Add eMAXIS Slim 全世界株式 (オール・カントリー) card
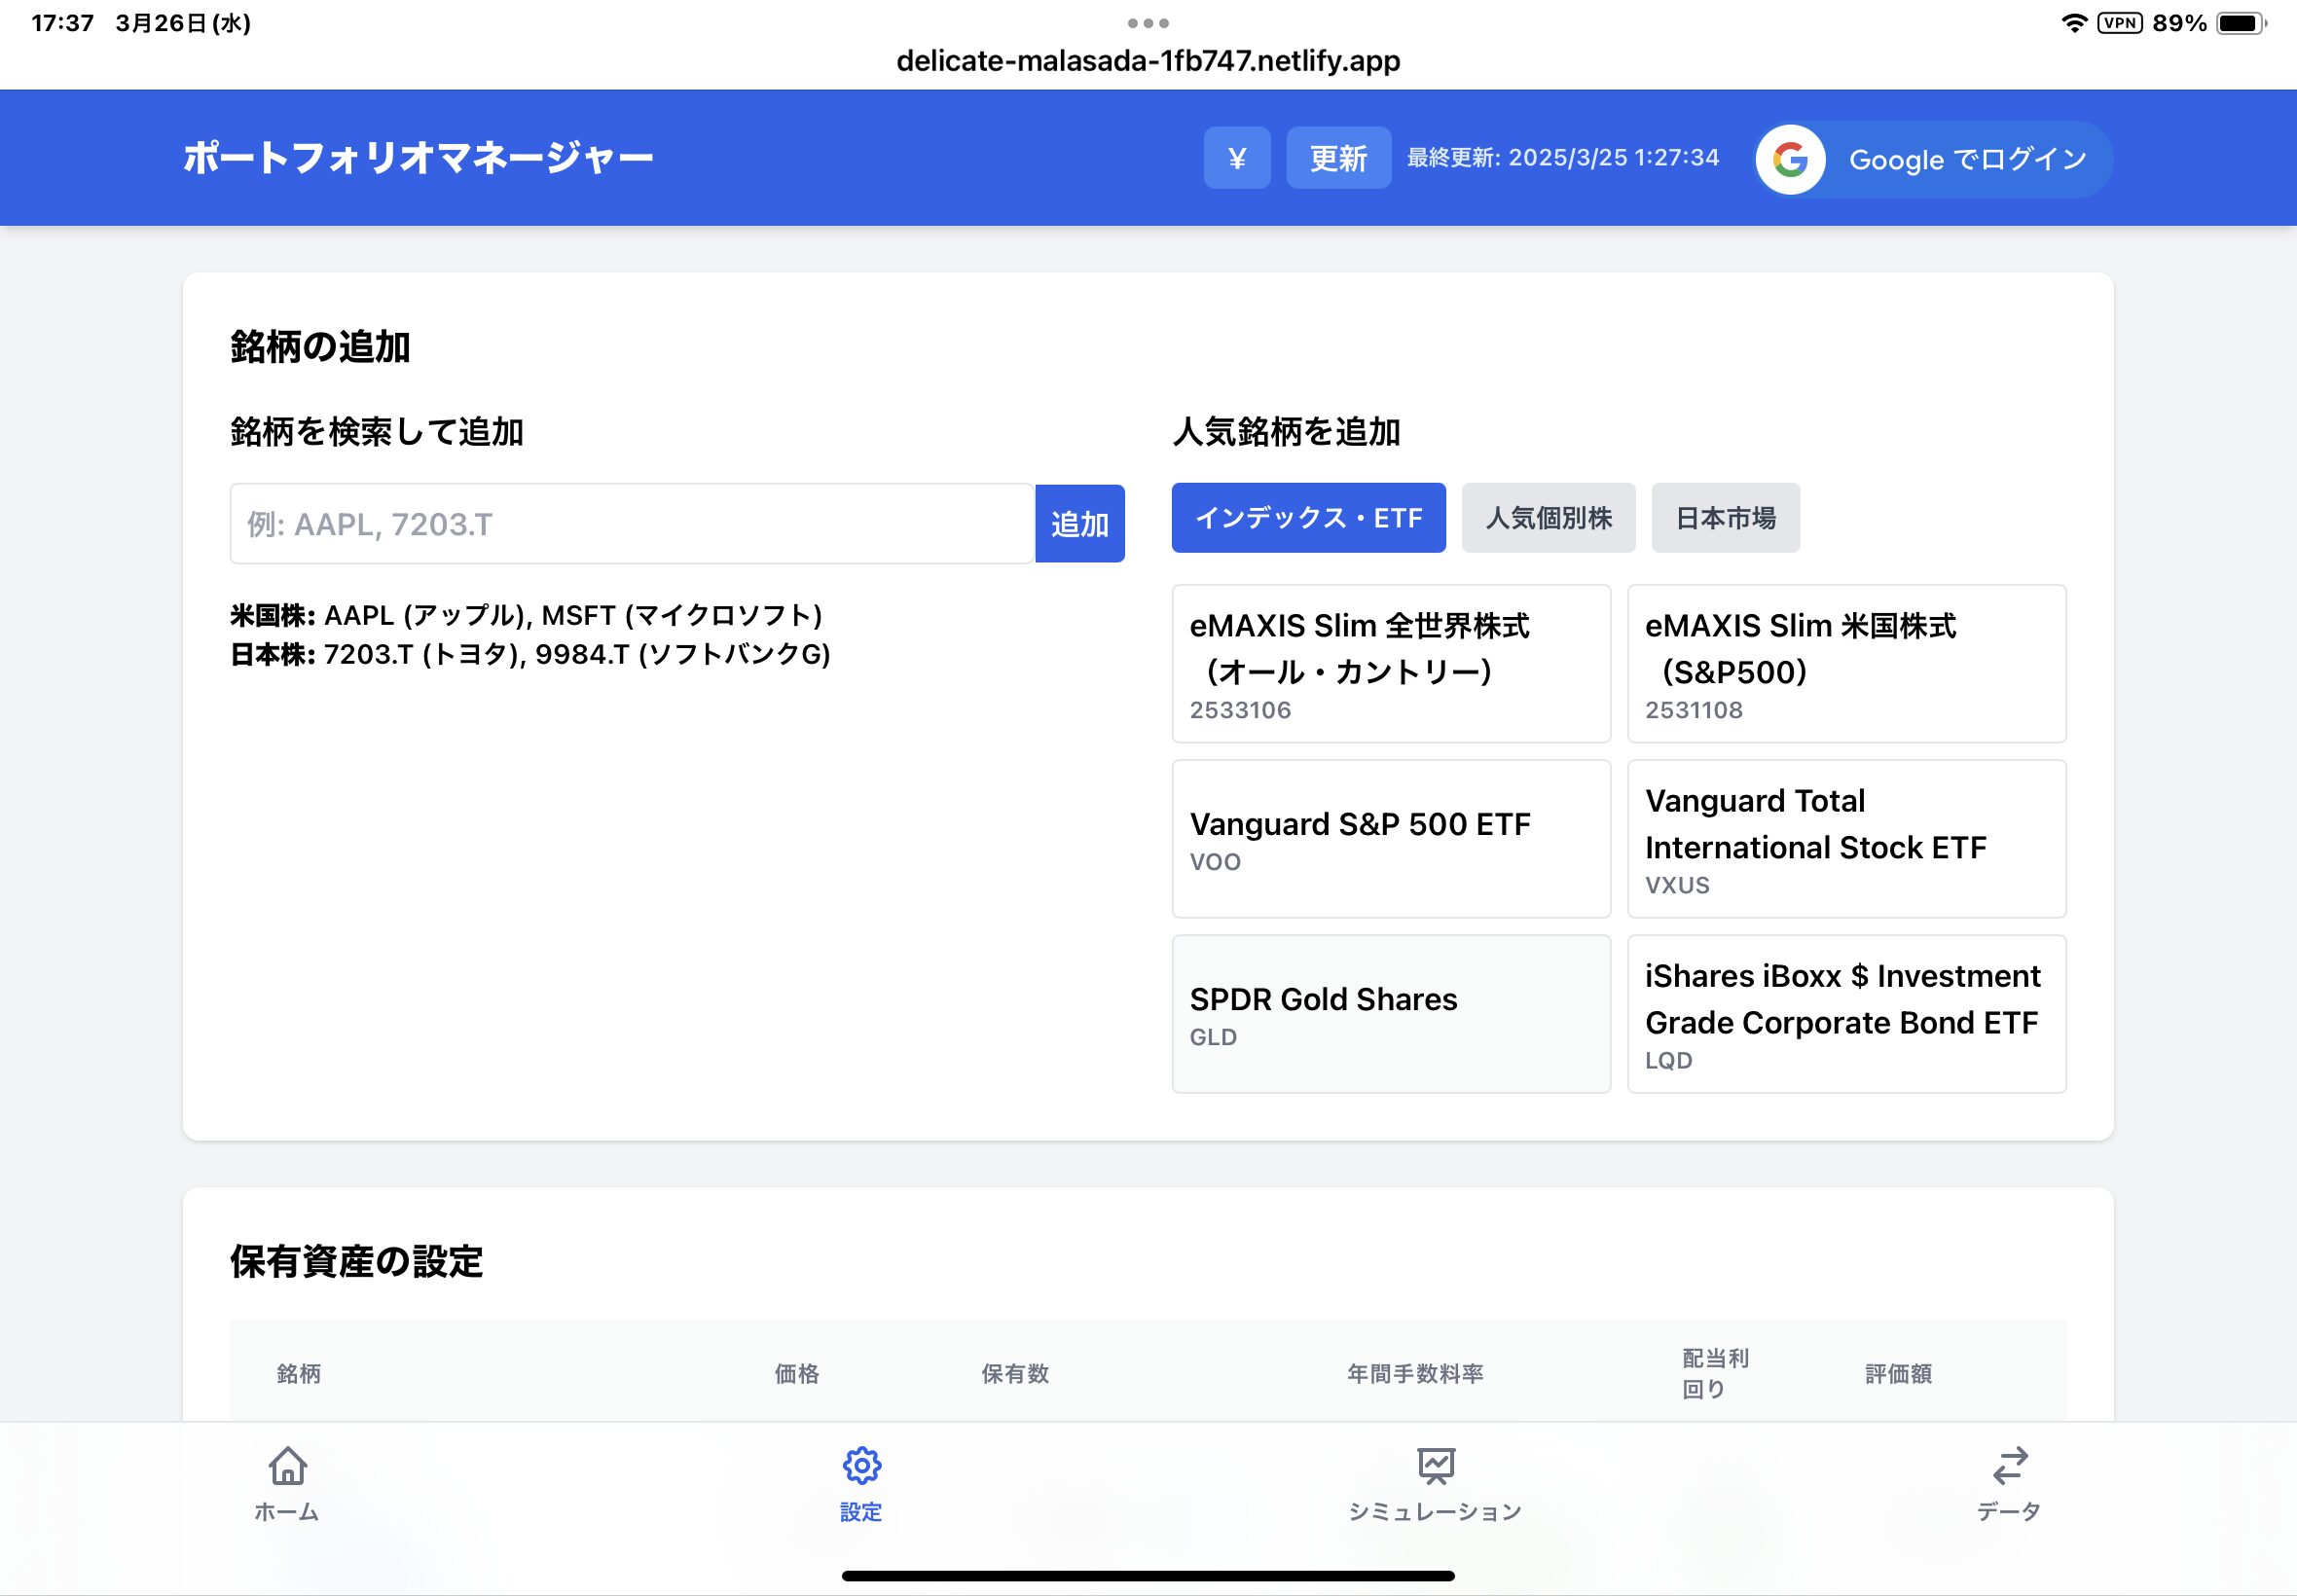 (1391, 664)
